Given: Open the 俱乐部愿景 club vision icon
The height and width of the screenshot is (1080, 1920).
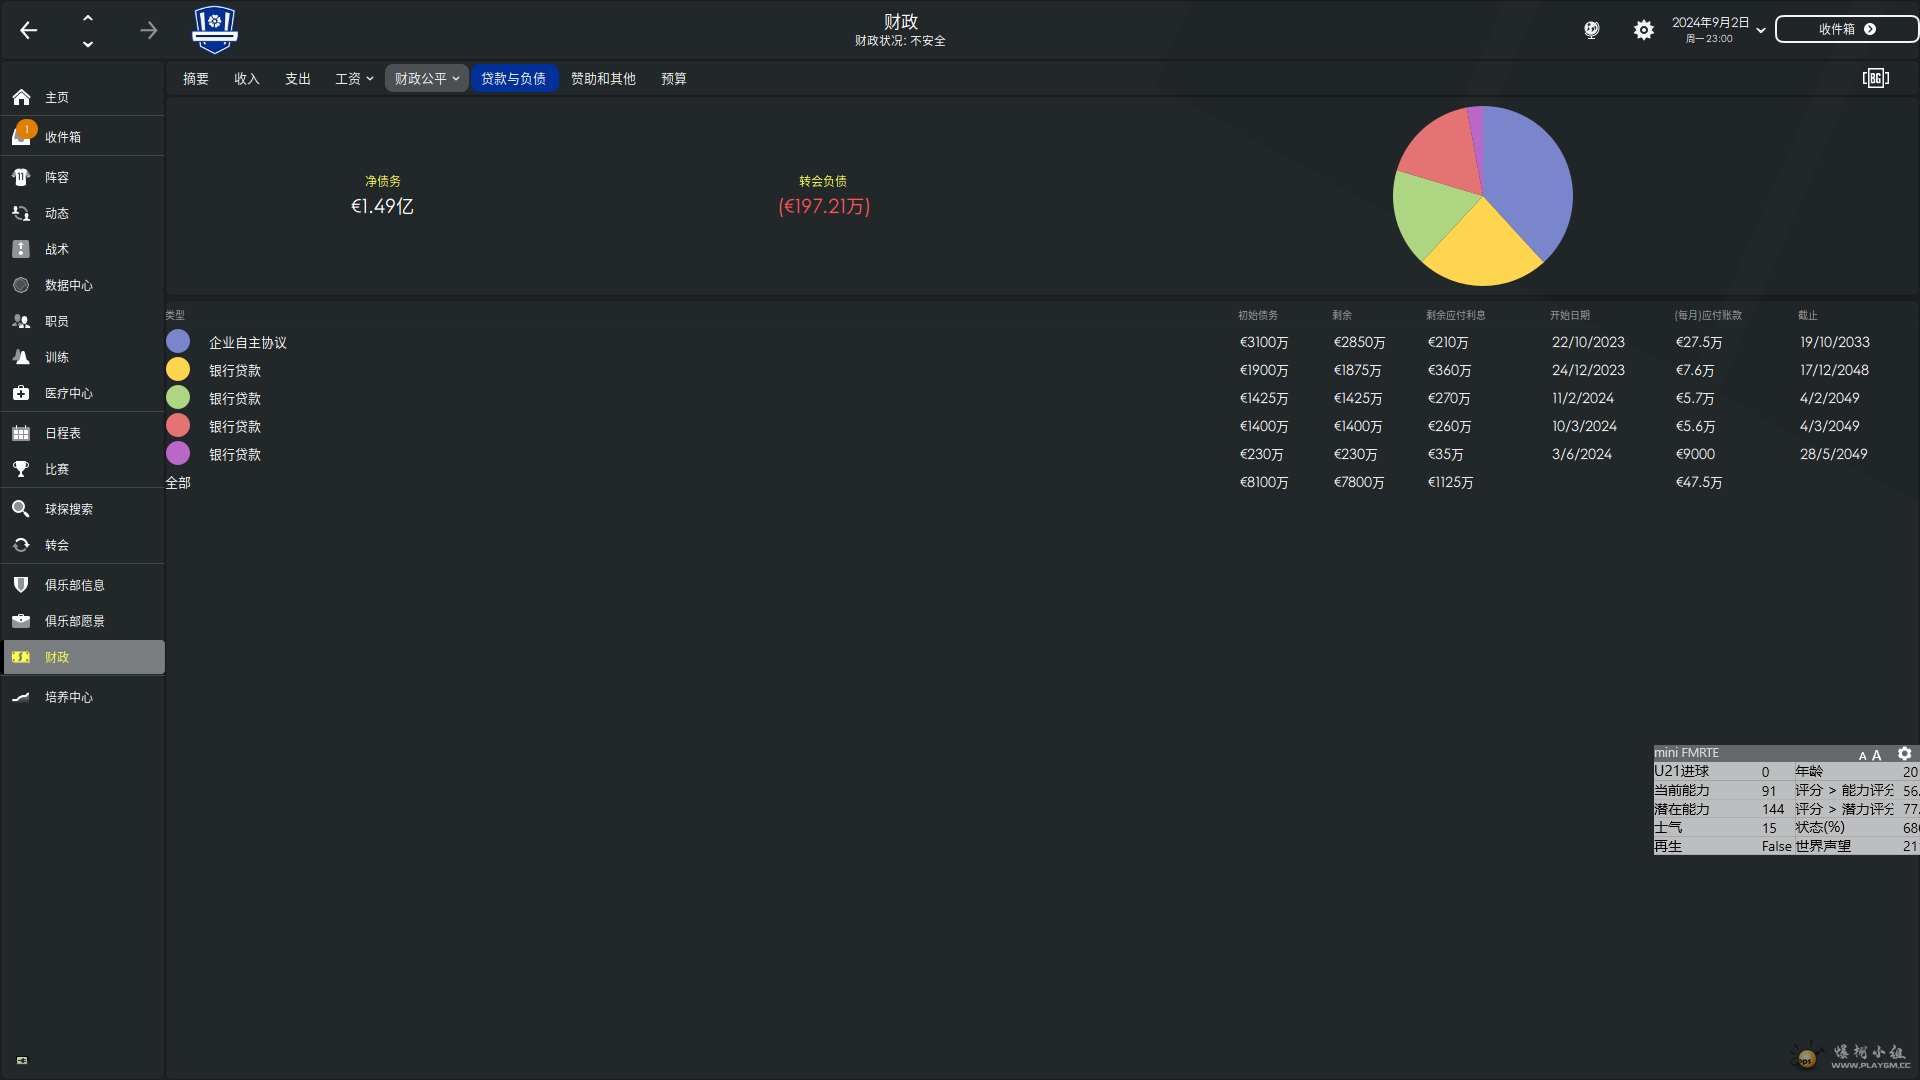Looking at the screenshot, I should (x=21, y=621).
